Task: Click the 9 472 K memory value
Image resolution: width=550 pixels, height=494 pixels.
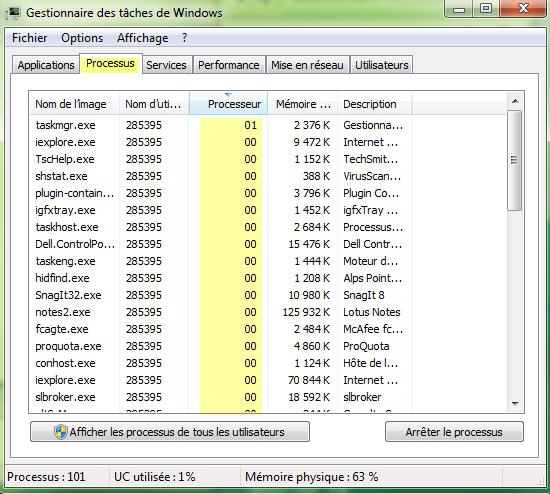Action: [x=312, y=142]
